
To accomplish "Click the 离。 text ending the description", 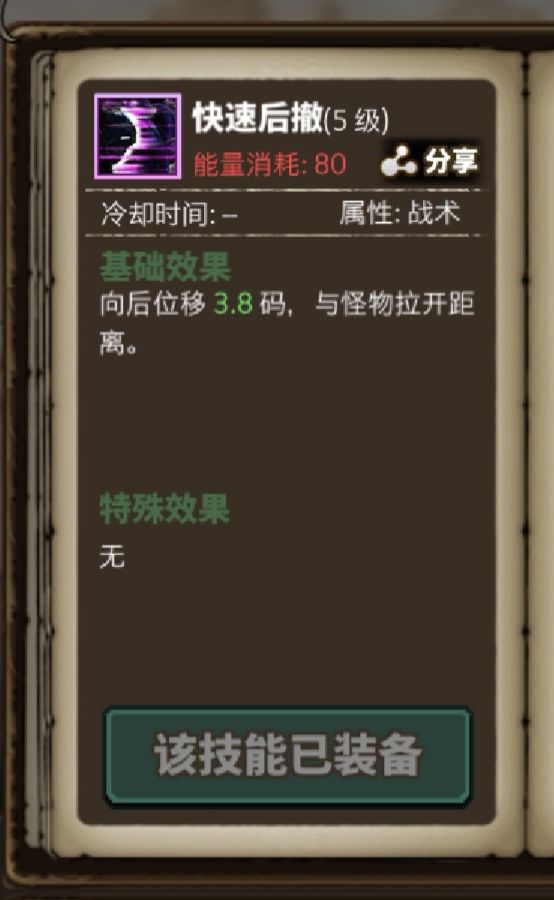I will 119,344.
